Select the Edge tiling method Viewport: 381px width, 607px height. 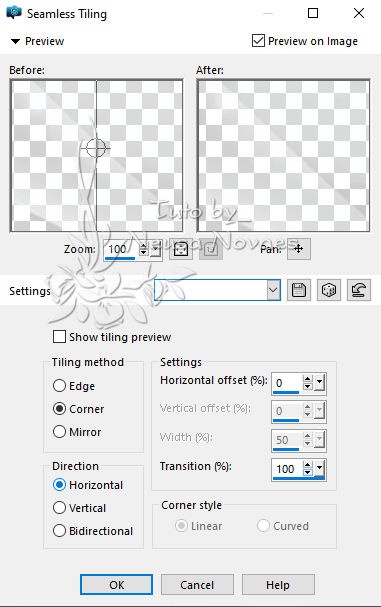(x=59, y=386)
